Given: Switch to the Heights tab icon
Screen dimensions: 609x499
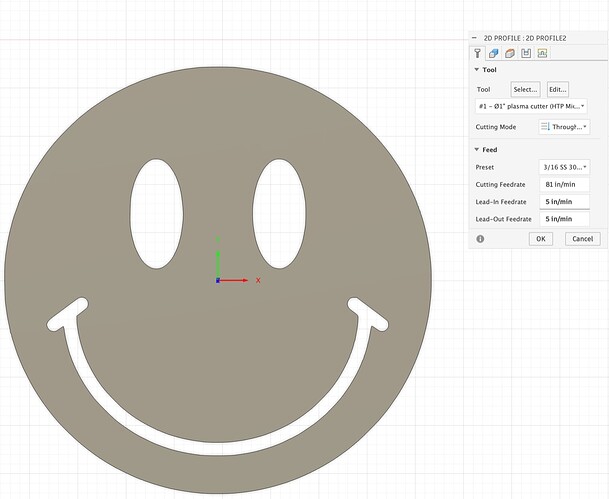Looking at the screenshot, I should [x=510, y=53].
